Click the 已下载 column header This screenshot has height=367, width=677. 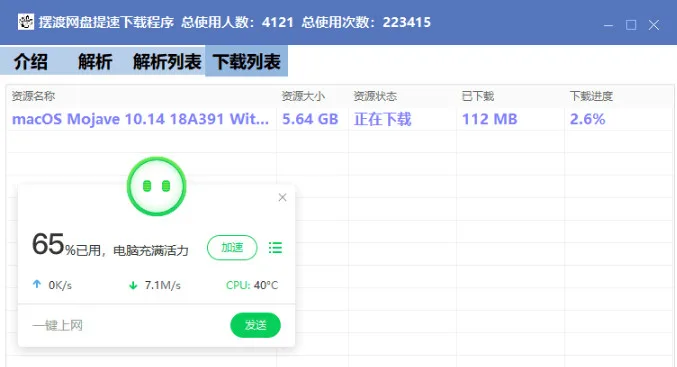pos(478,96)
